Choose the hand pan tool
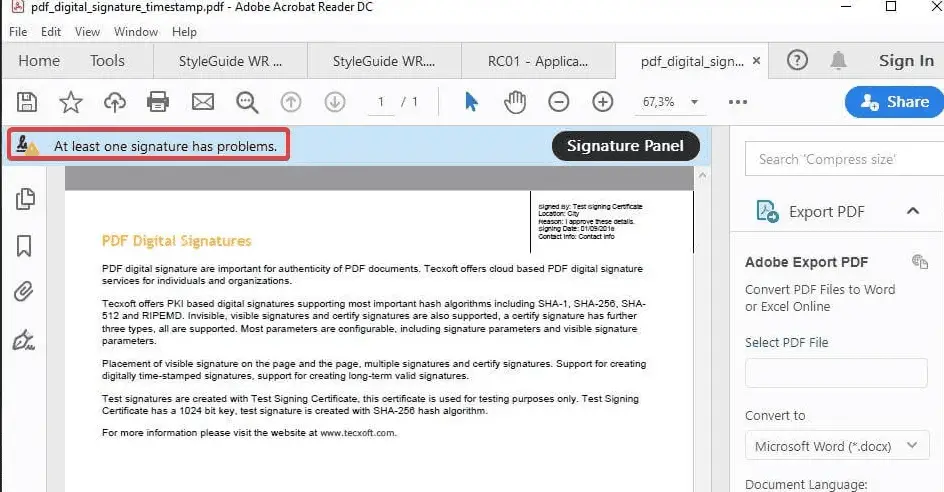This screenshot has height=492, width=944. (x=514, y=101)
